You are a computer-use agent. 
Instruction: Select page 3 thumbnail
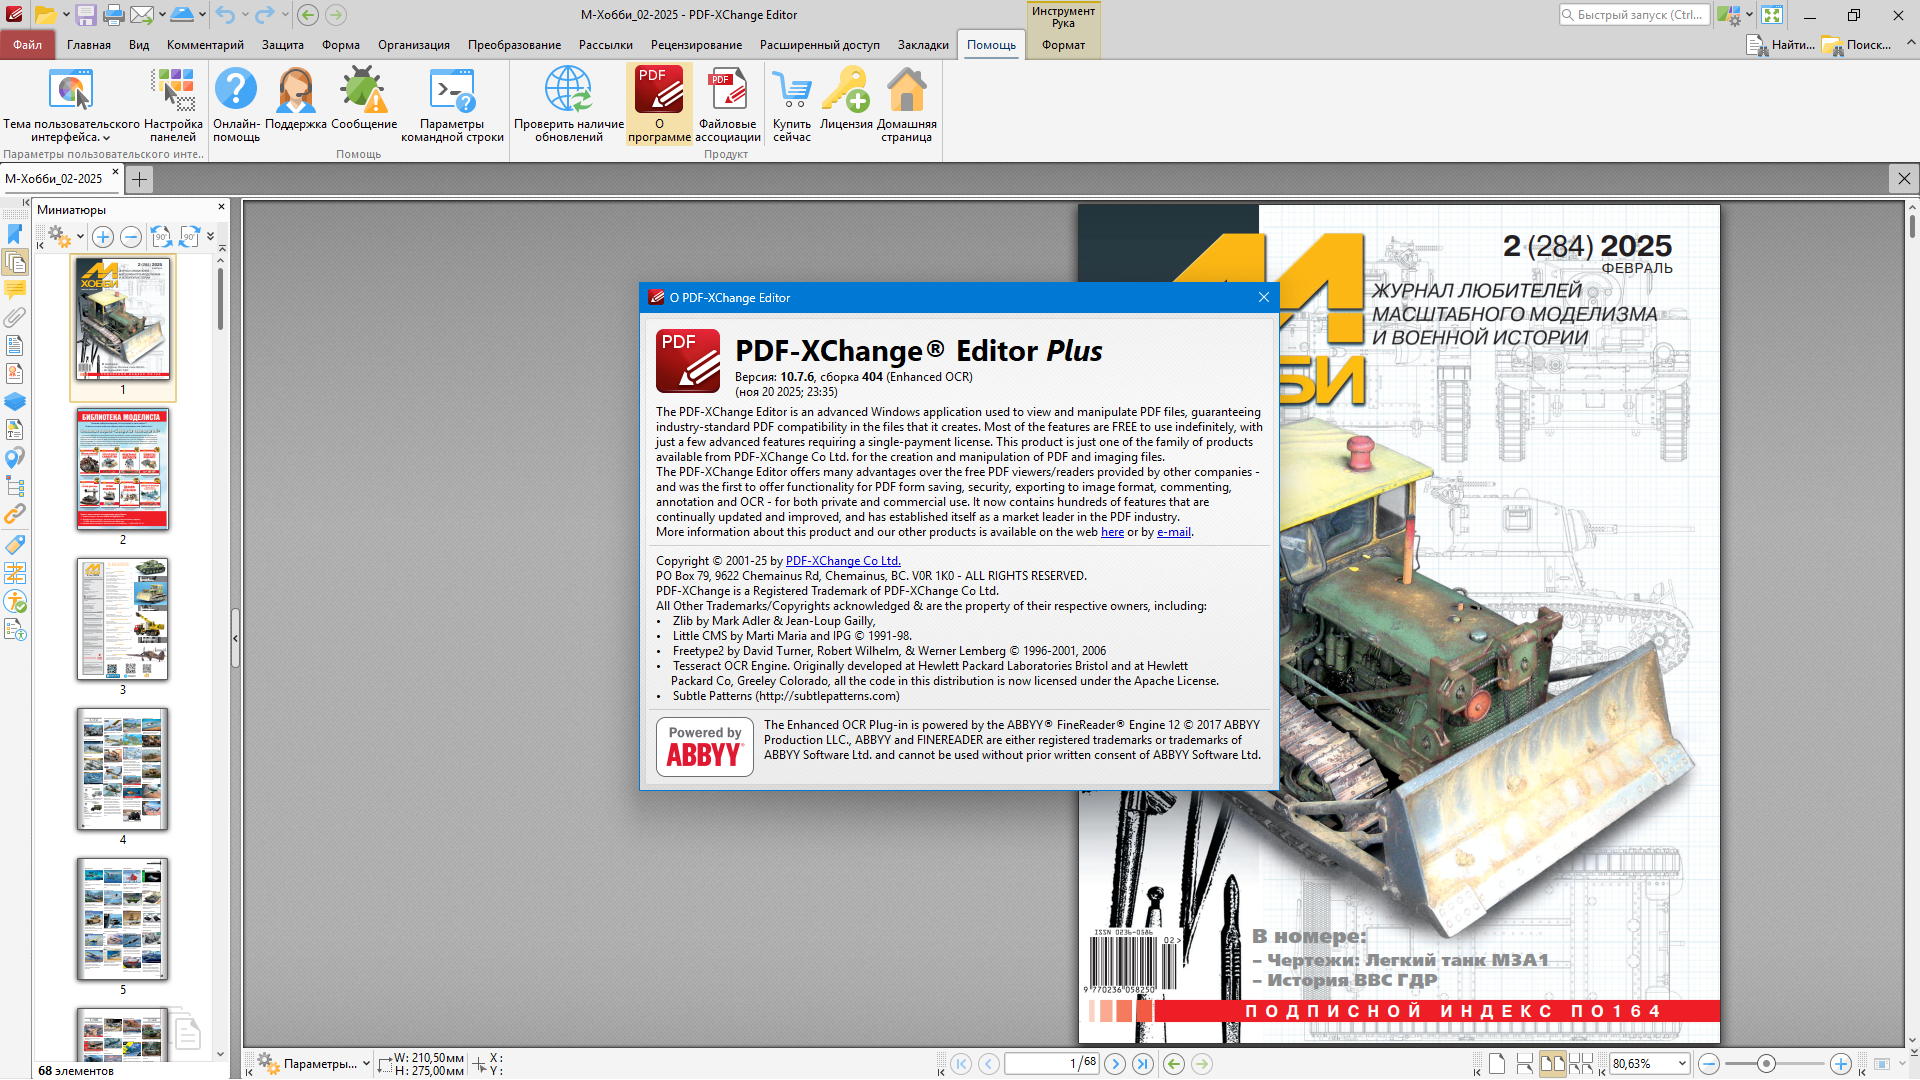(x=123, y=620)
